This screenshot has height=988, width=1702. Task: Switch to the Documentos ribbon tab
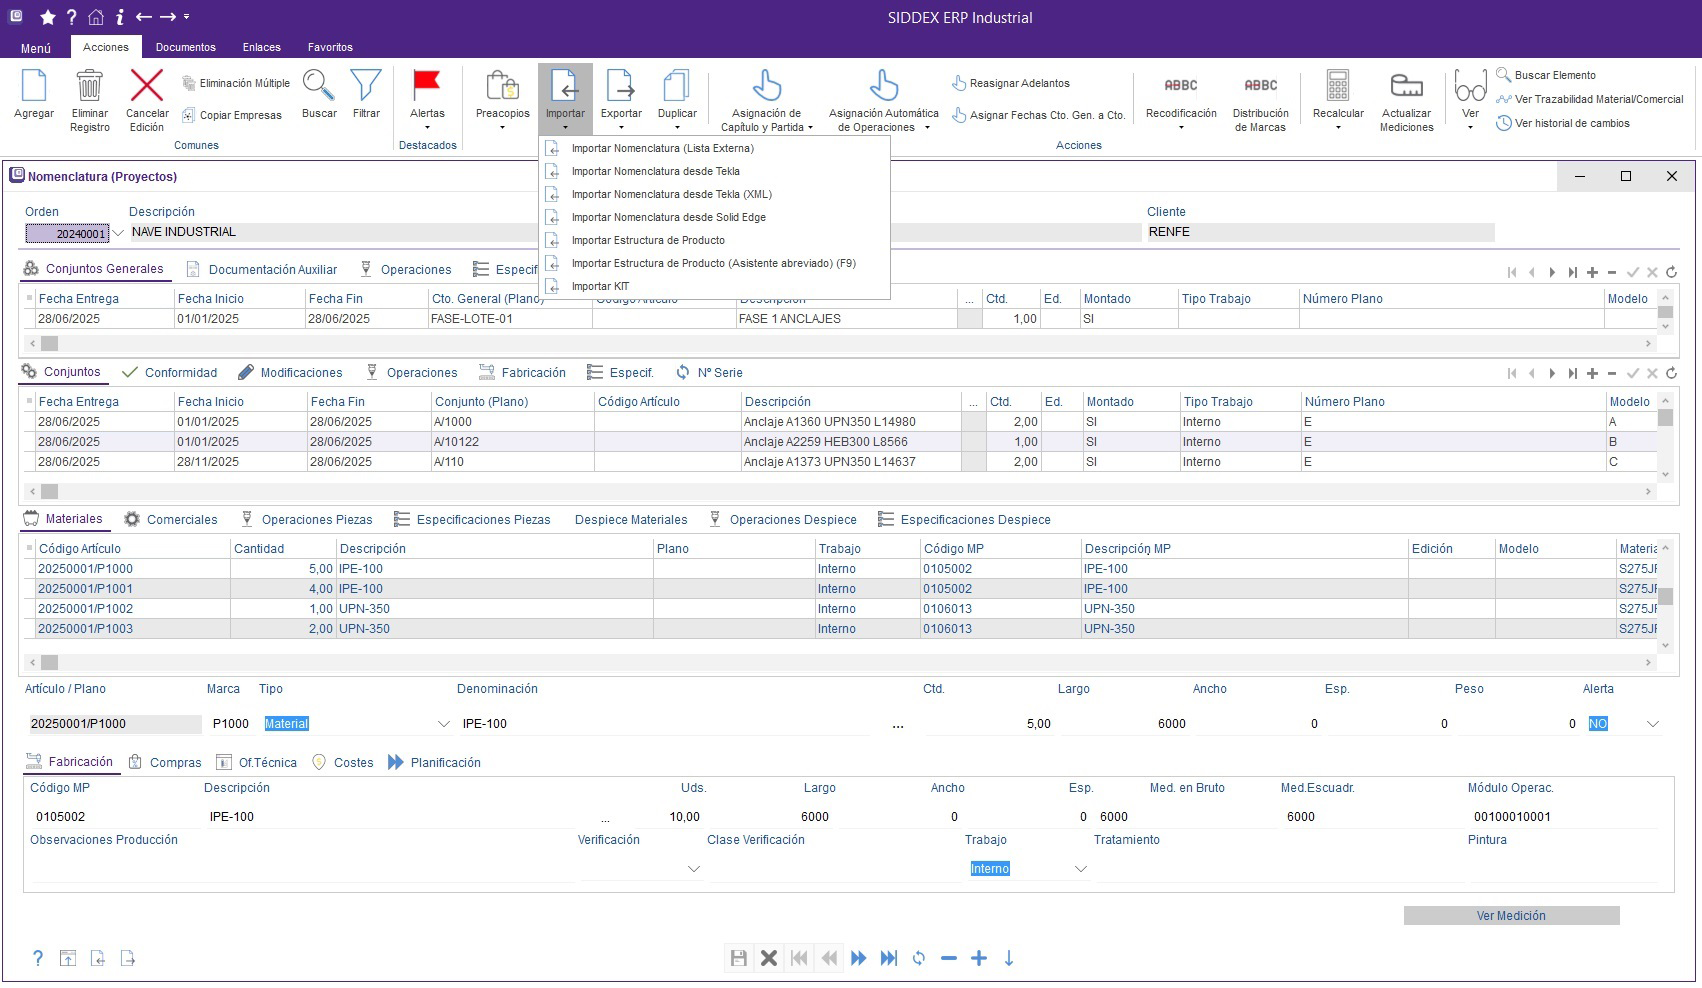[185, 47]
